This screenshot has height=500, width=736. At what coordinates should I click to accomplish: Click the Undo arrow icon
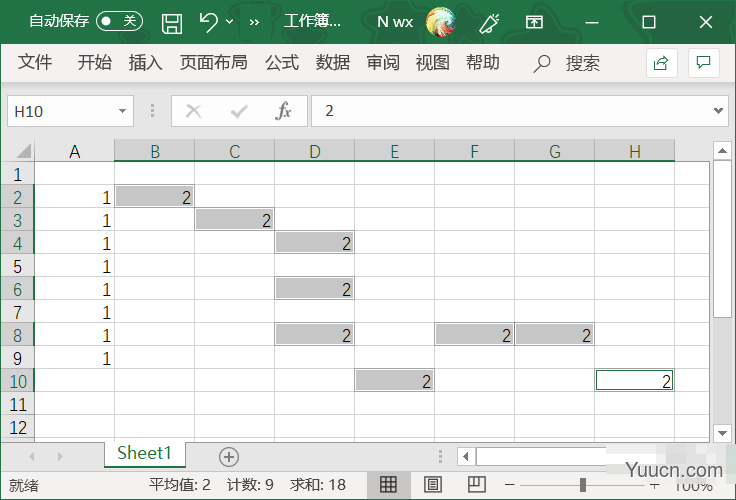(208, 22)
